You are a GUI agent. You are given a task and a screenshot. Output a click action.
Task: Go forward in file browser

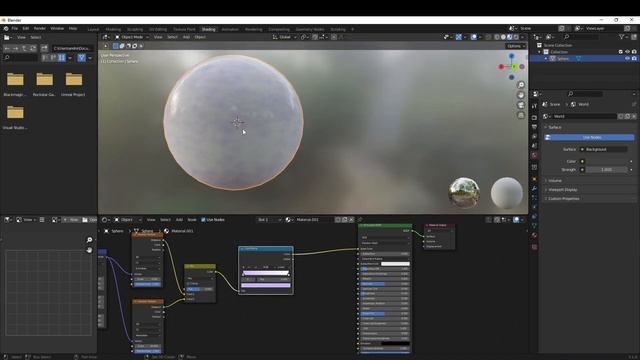coord(16,48)
